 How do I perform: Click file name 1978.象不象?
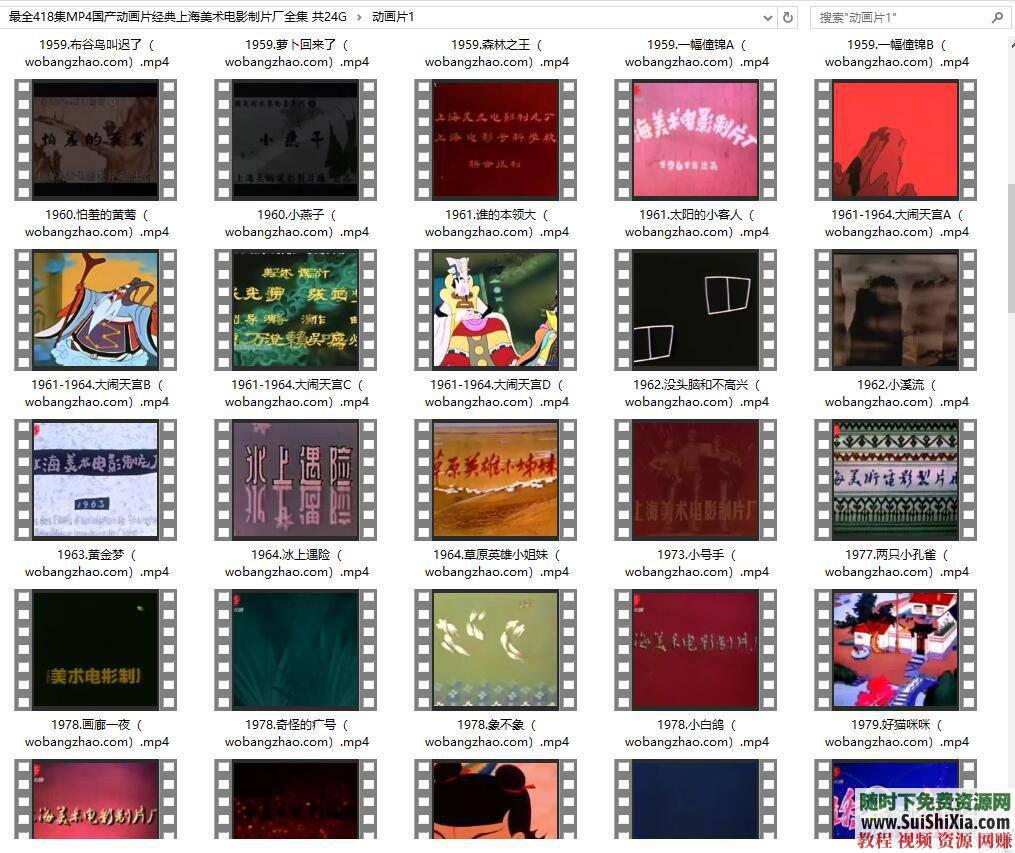tap(496, 734)
